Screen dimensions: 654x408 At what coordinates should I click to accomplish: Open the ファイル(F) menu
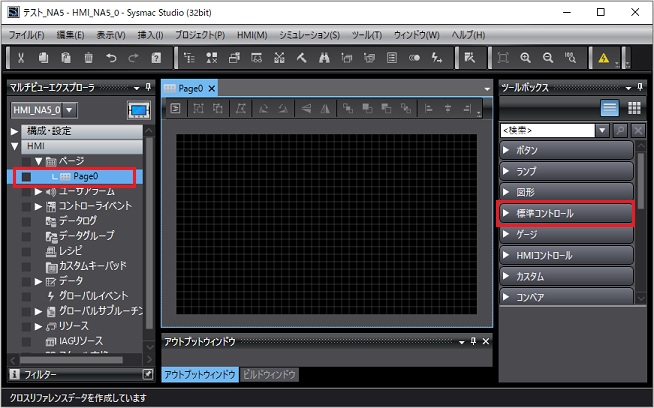click(27, 35)
